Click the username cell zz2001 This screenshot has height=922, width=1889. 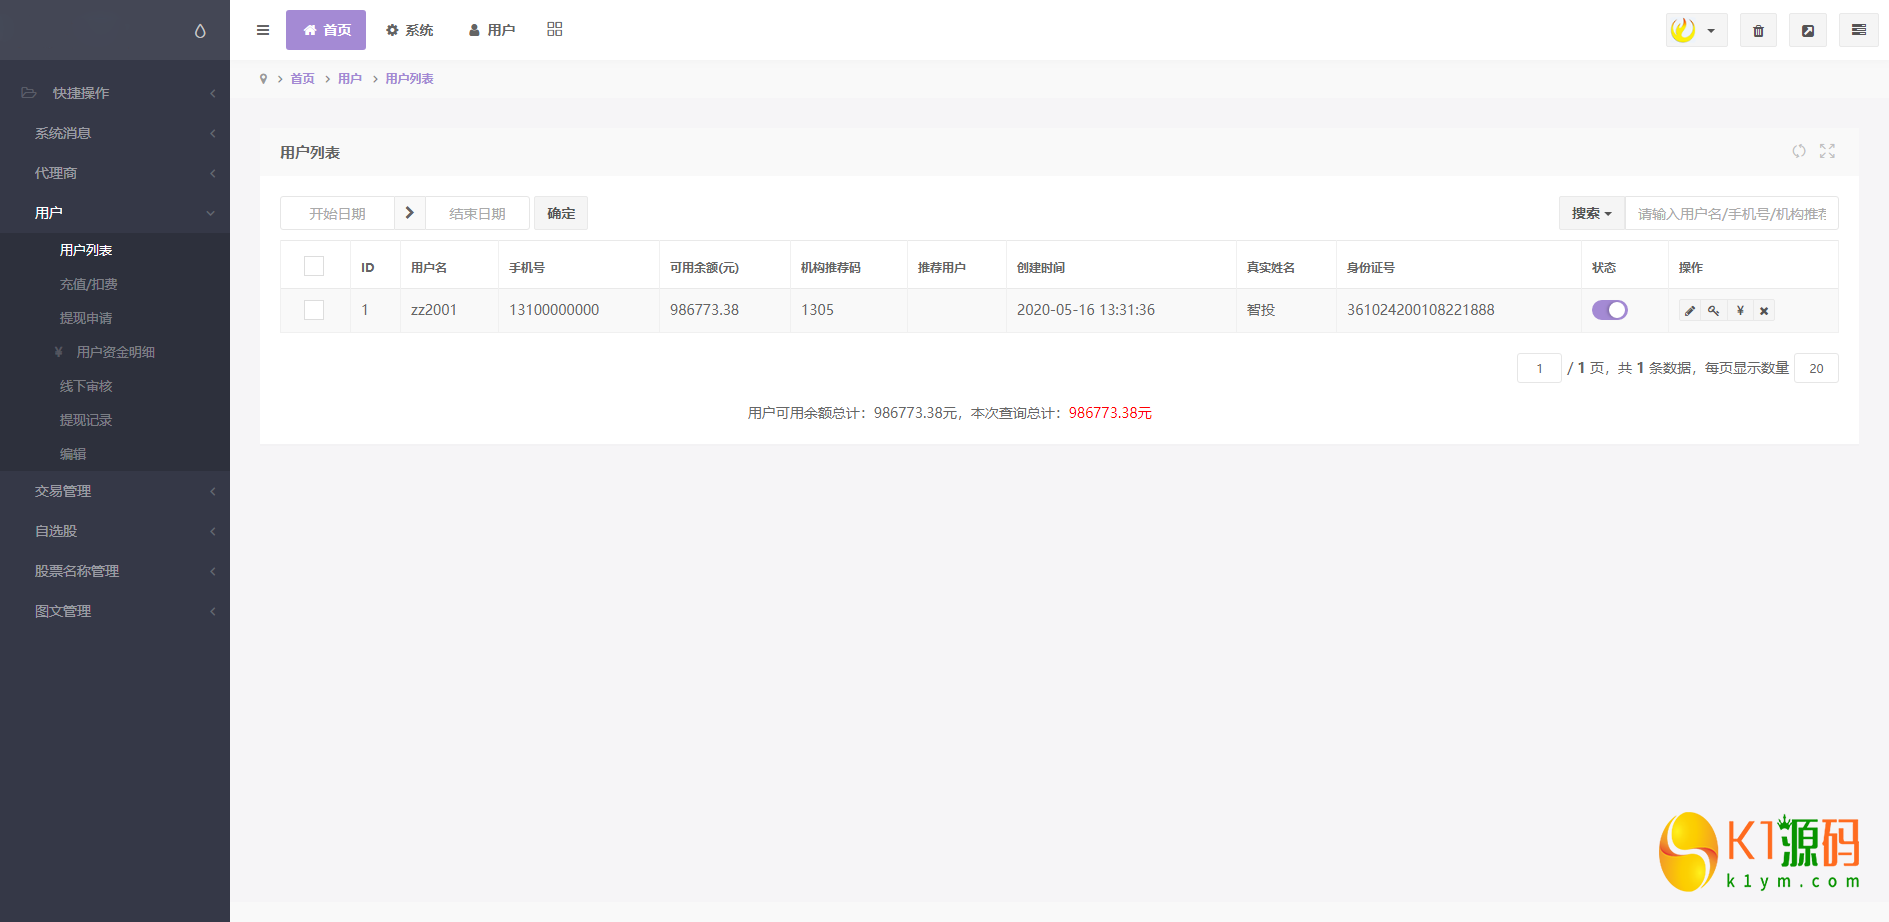click(434, 310)
